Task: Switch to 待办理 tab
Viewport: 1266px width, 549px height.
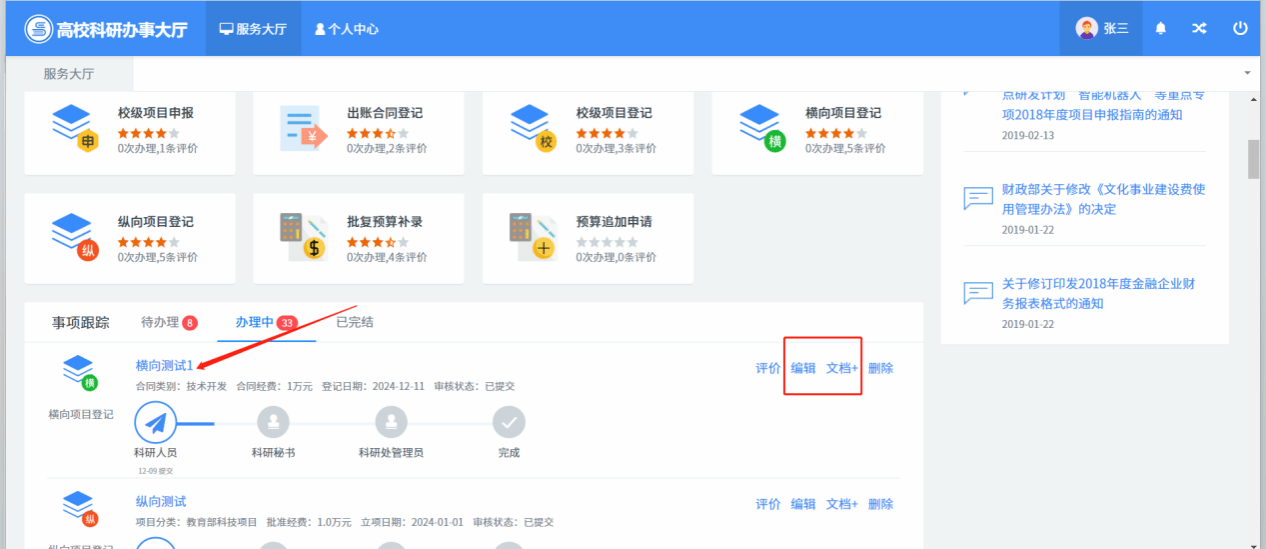Action: pyautogui.click(x=168, y=323)
